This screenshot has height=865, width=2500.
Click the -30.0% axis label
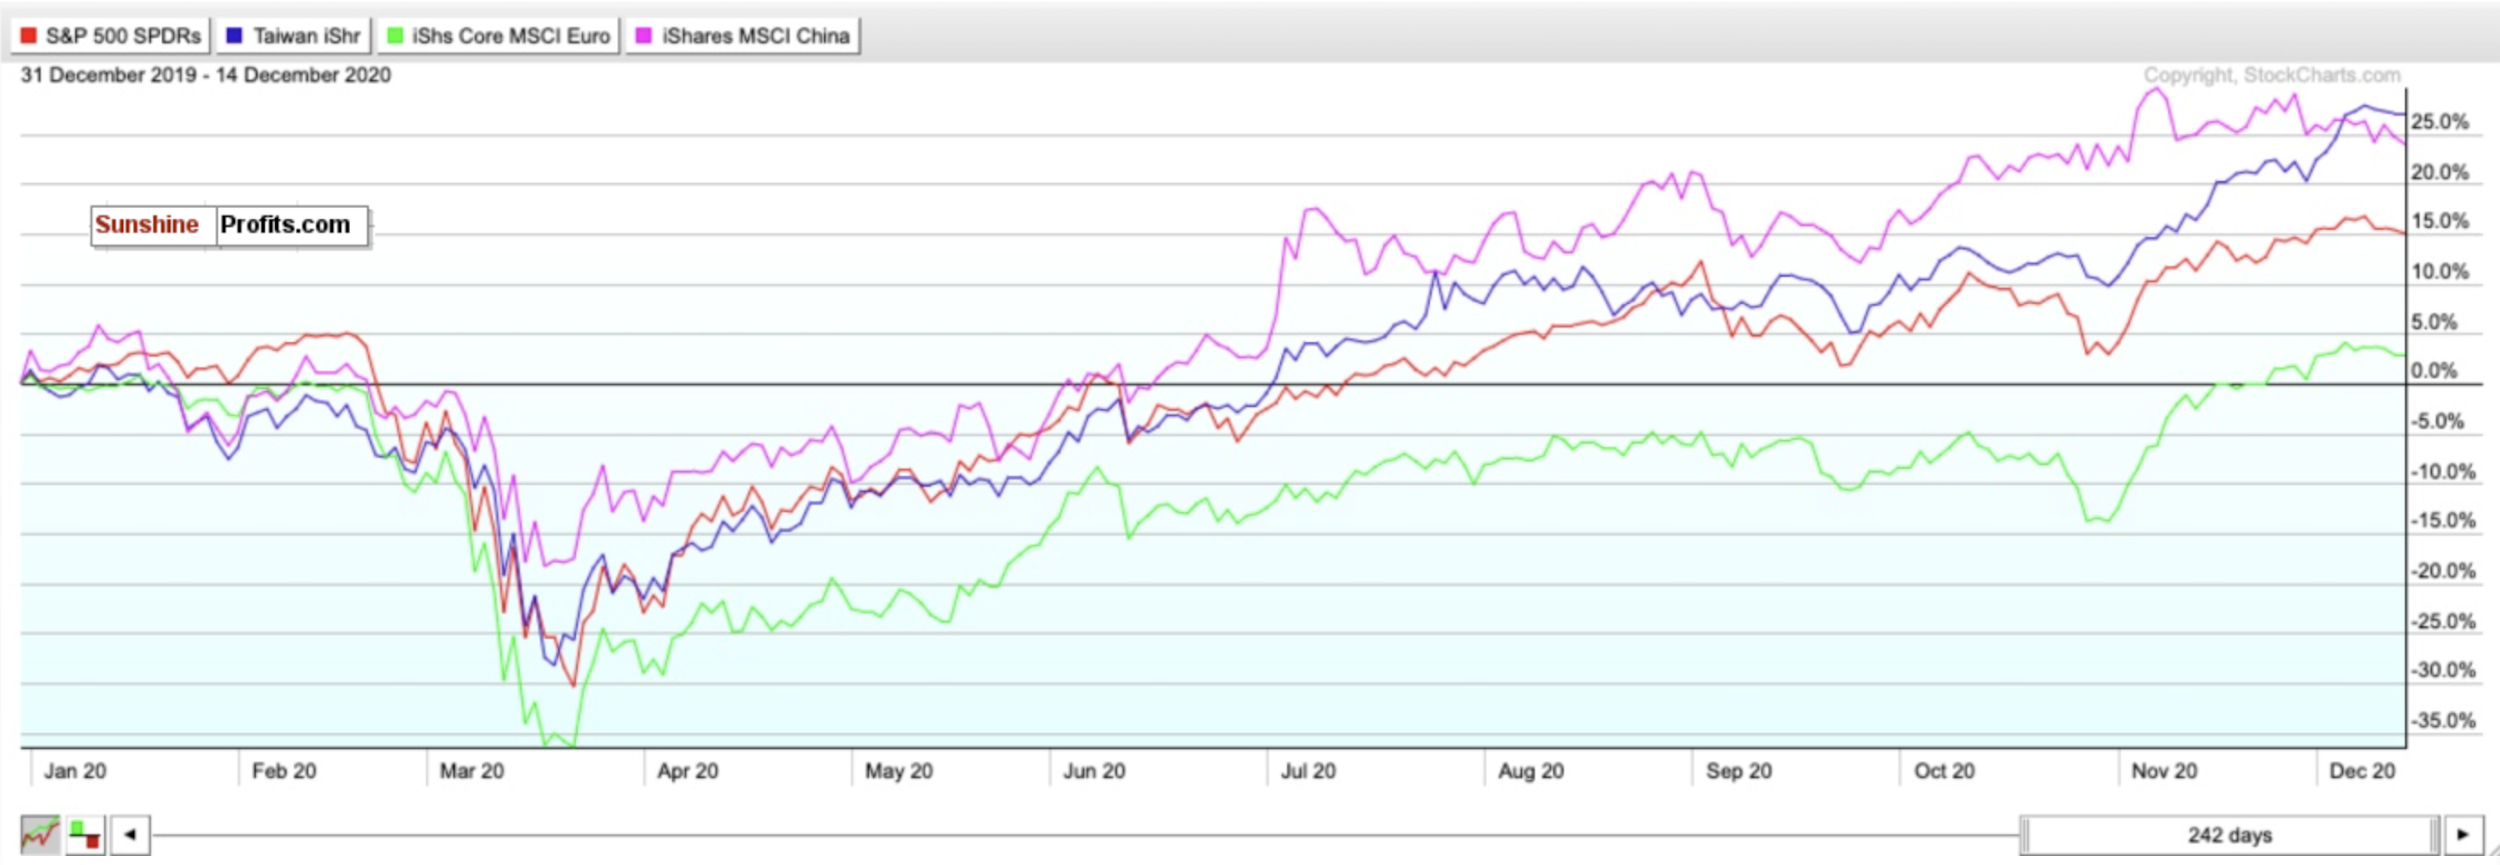[2443, 670]
